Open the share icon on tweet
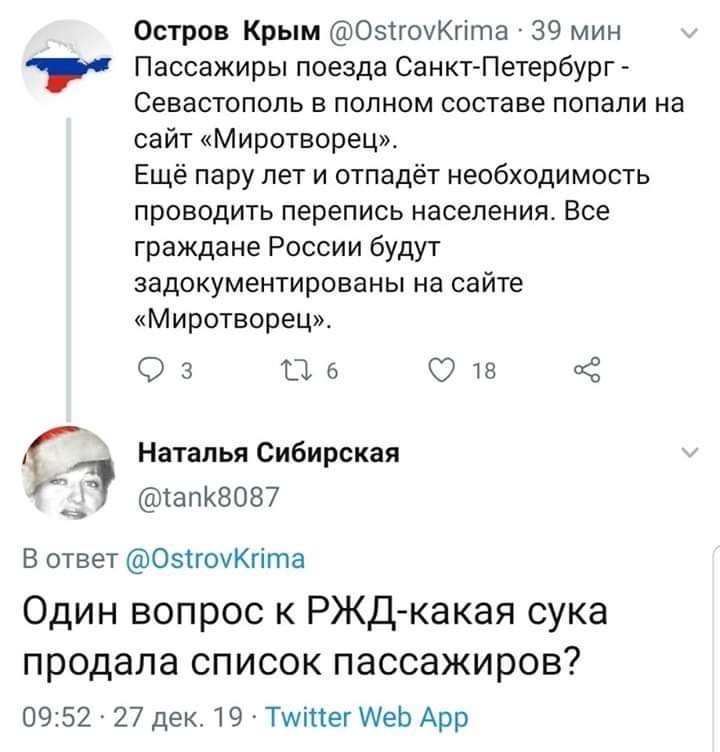Viewport: 720px width, 752px height. point(587,370)
